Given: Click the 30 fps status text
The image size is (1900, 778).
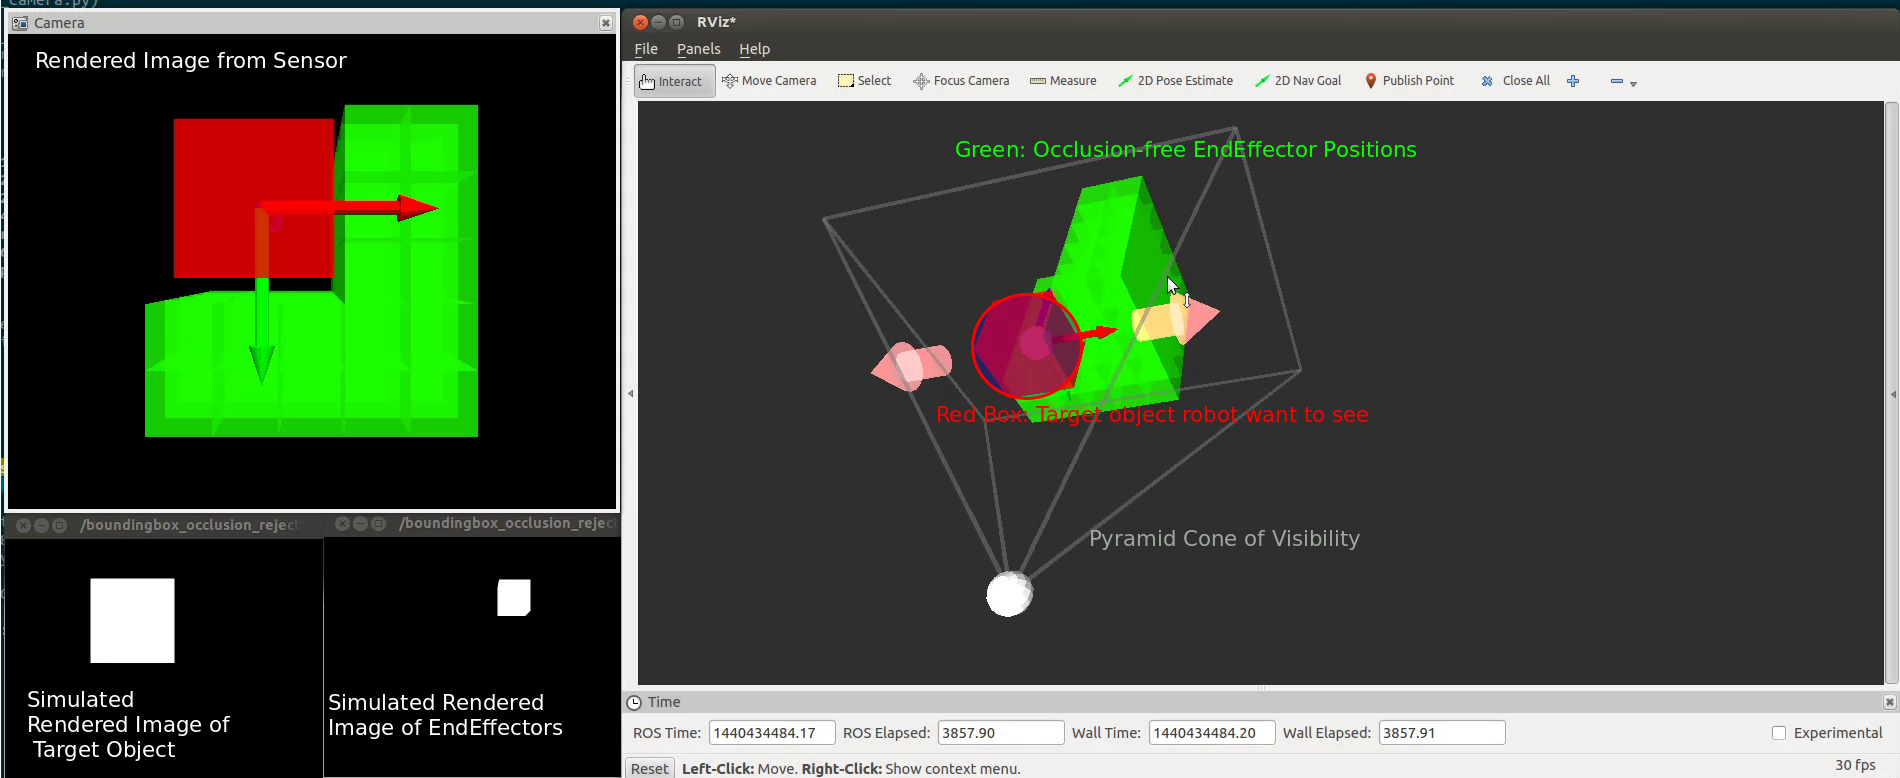Looking at the screenshot, I should point(1855,765).
